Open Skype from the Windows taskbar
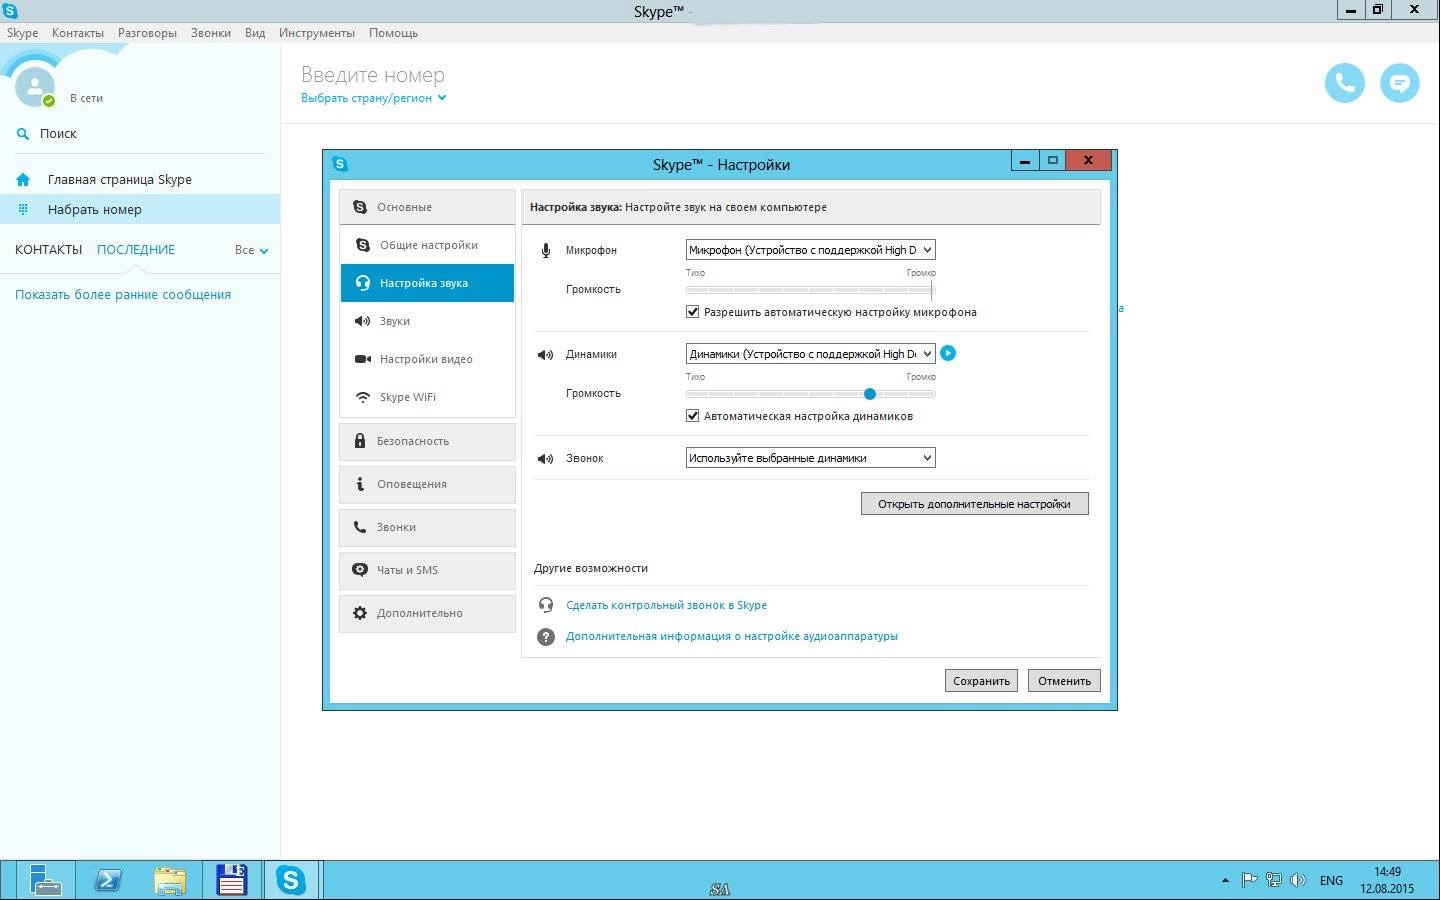 point(291,880)
